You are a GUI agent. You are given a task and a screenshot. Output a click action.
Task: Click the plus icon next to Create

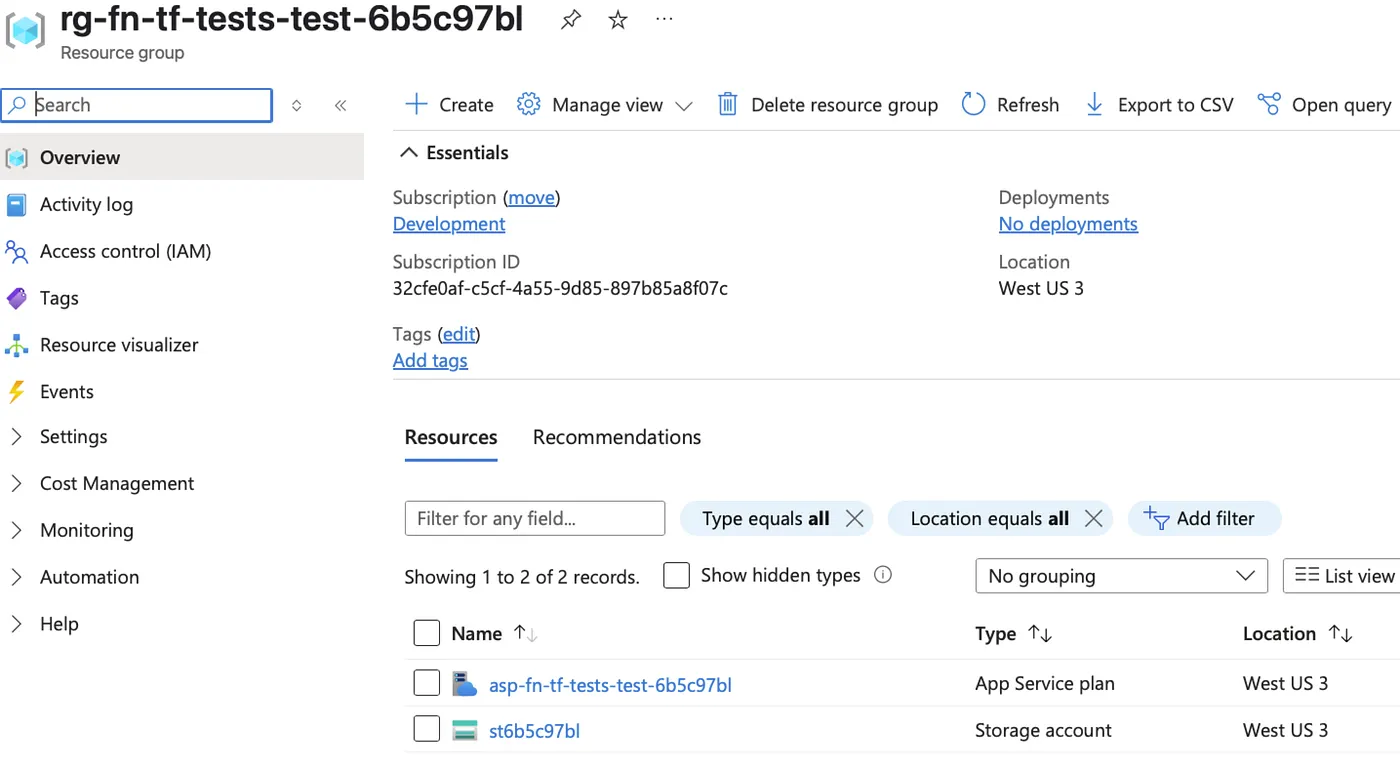(x=416, y=104)
